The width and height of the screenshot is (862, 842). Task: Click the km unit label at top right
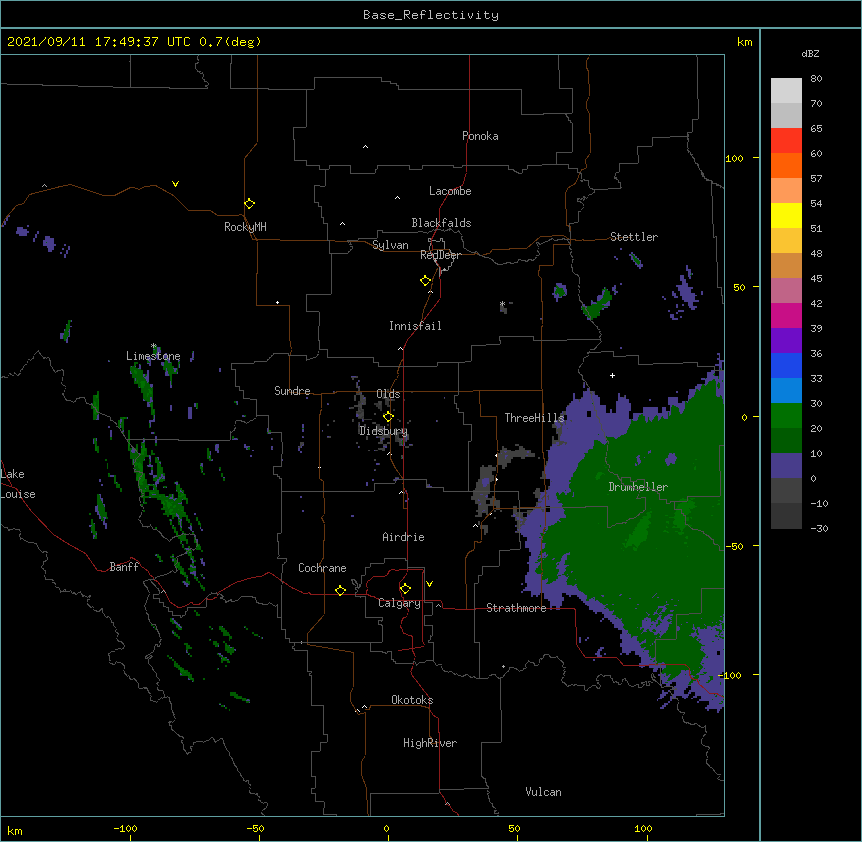(x=745, y=42)
